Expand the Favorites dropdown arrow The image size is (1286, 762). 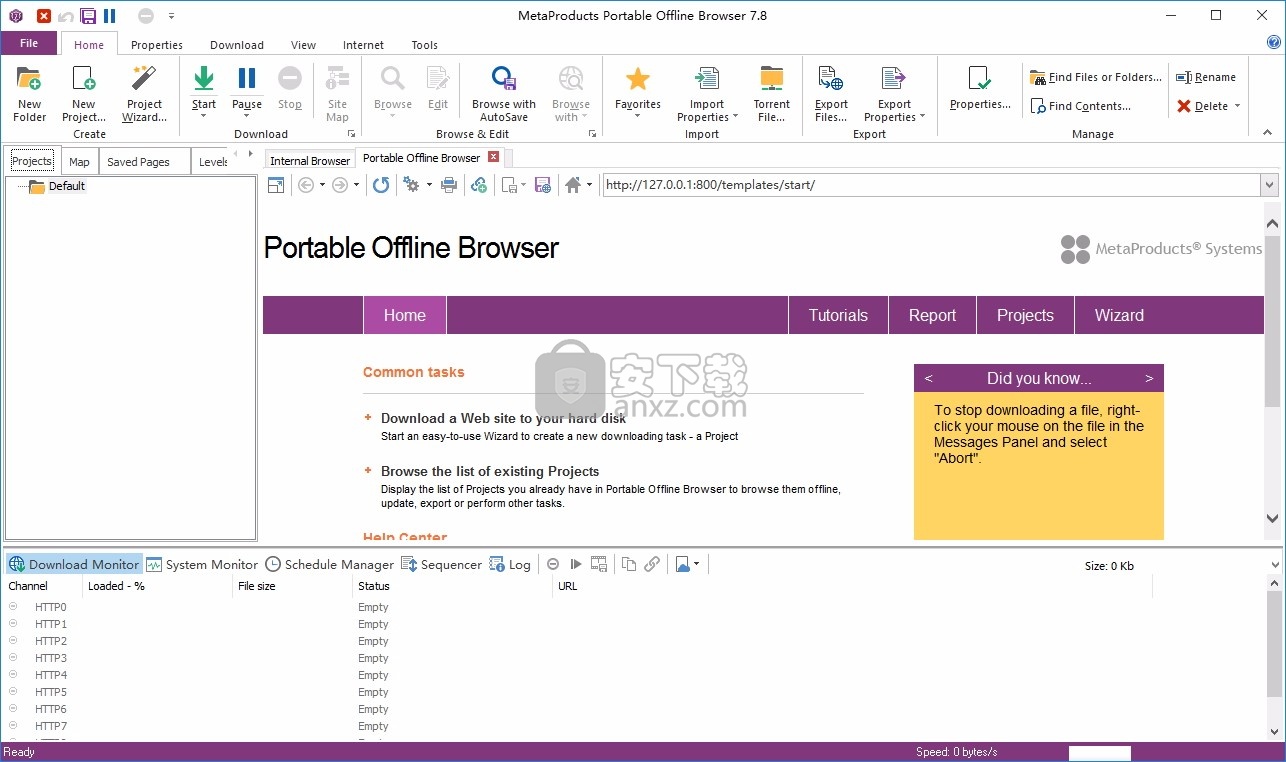(x=638, y=116)
